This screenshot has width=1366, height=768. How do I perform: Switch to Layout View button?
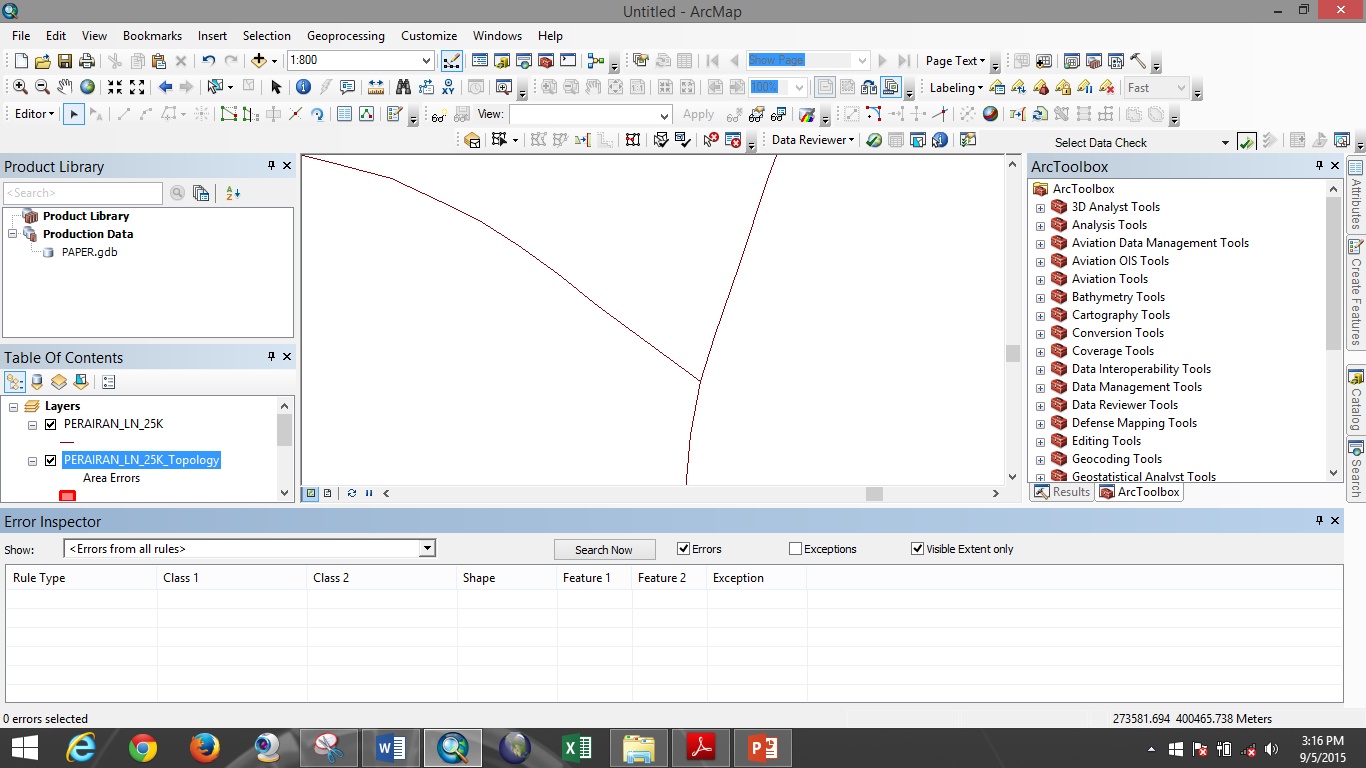coord(327,493)
